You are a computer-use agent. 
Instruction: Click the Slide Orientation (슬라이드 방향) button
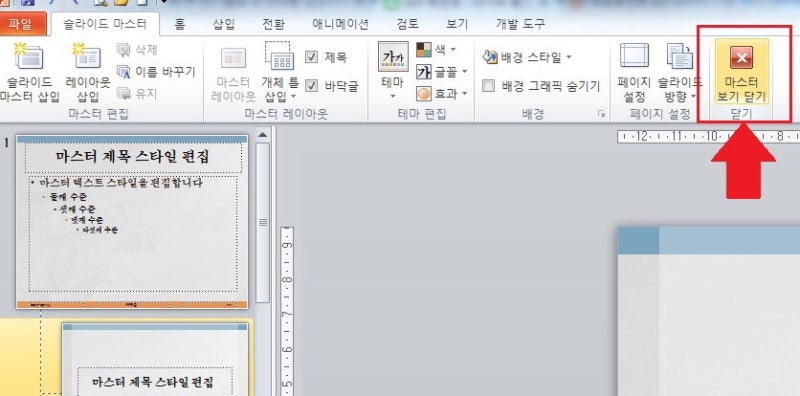coord(680,72)
